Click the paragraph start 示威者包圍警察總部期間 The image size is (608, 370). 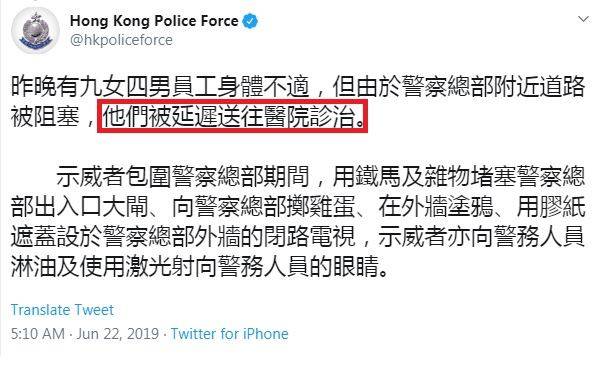pos(183,176)
